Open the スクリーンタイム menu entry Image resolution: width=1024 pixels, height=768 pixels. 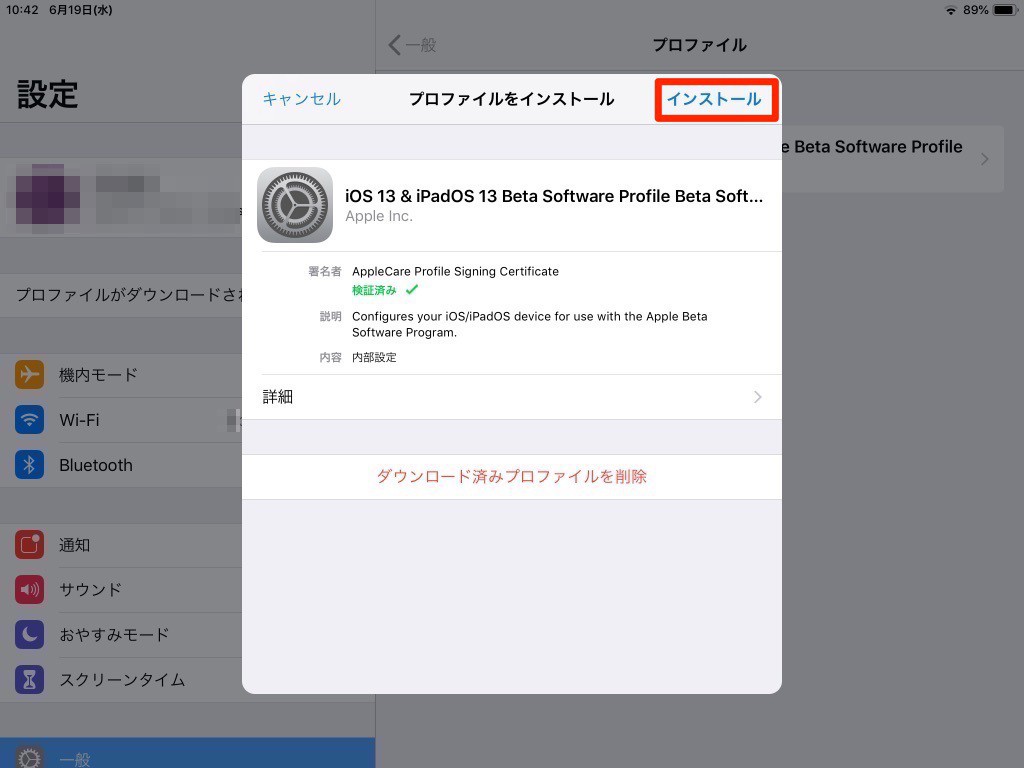click(122, 680)
